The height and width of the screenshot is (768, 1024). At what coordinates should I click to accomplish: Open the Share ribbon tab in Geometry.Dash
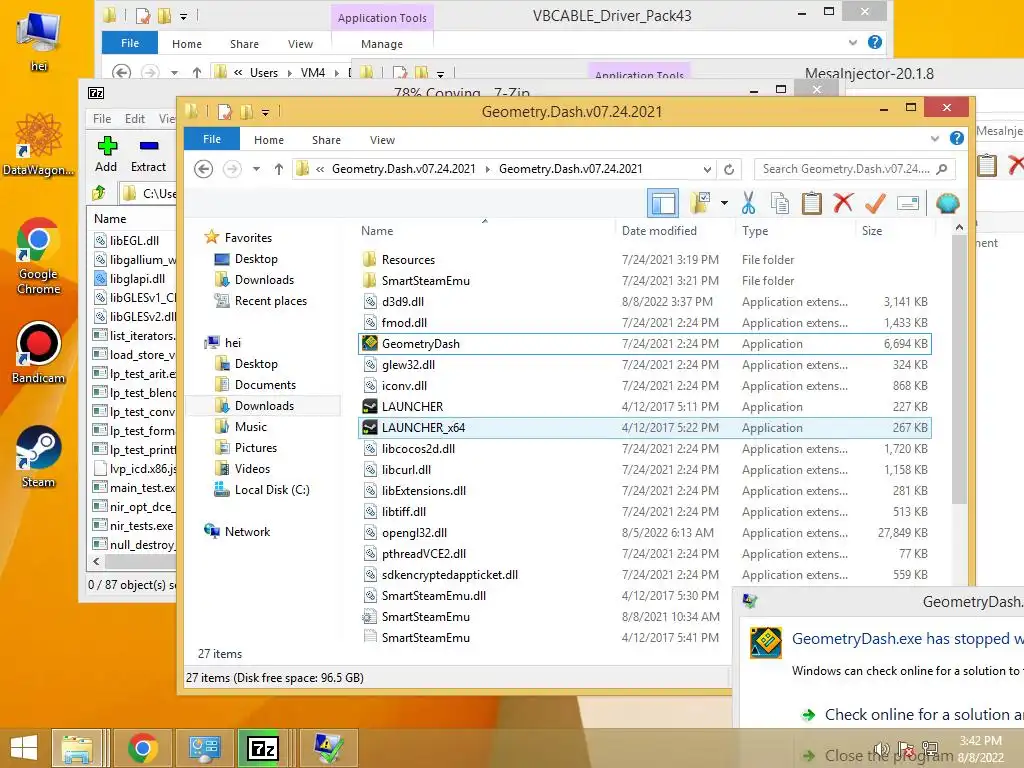pyautogui.click(x=327, y=140)
